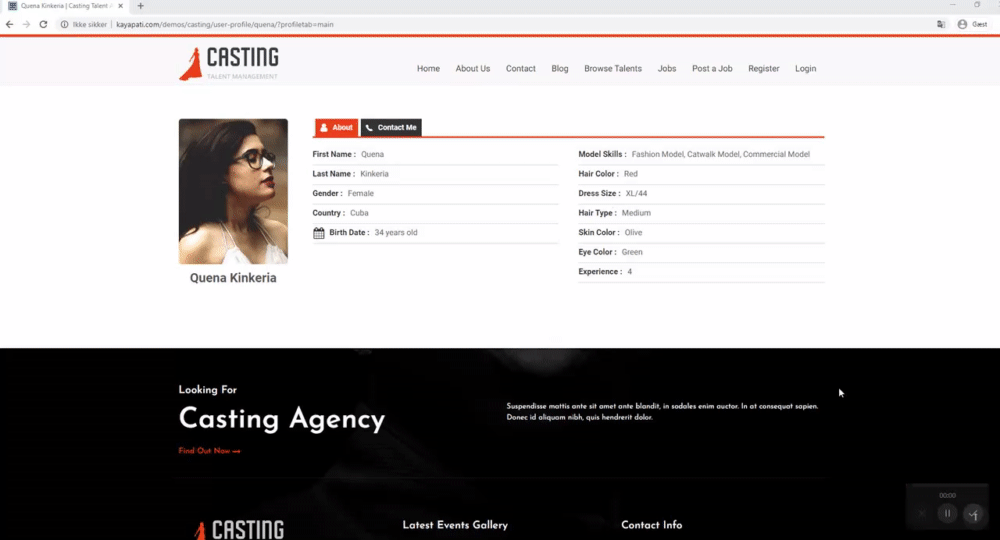Reload the page with the refresh icon
This screenshot has width=1000, height=540.
pos(43,24)
